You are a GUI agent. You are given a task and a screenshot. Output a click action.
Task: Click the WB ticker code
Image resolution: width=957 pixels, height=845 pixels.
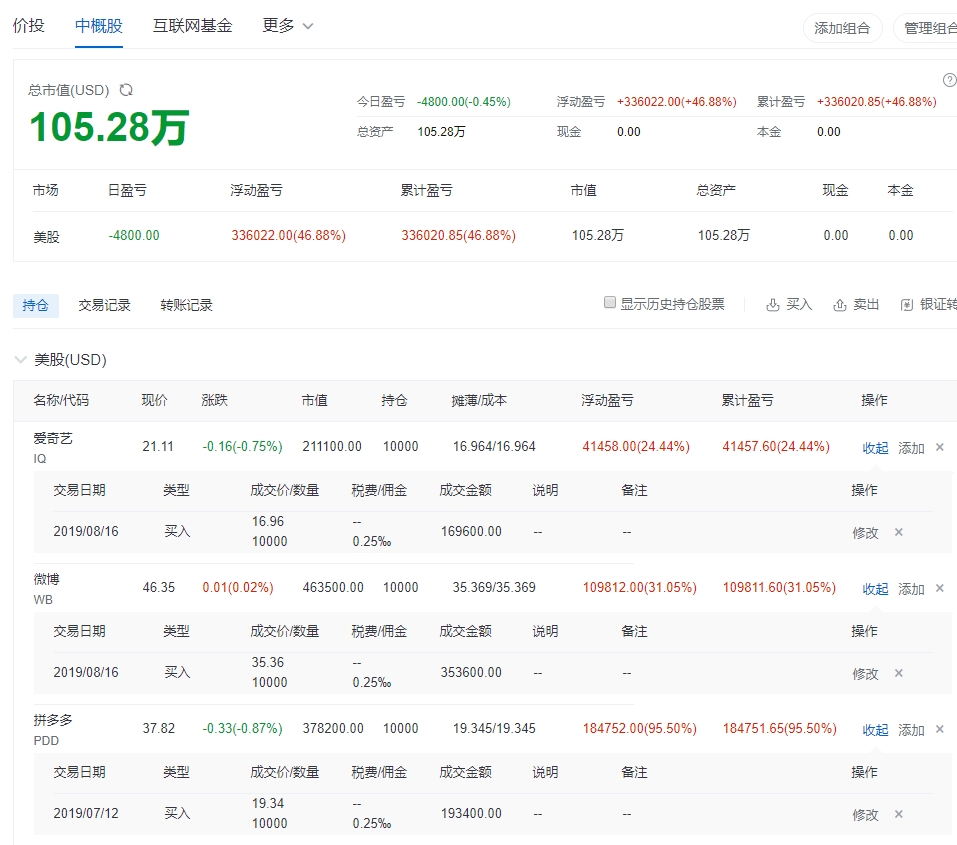(x=43, y=600)
